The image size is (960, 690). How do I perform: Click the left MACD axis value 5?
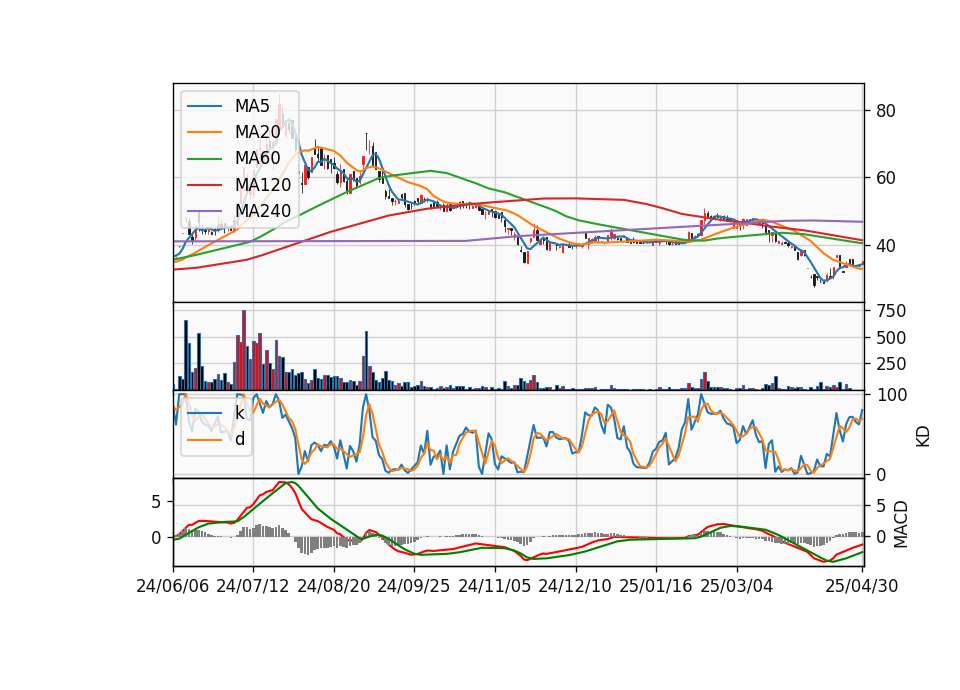(x=156, y=502)
